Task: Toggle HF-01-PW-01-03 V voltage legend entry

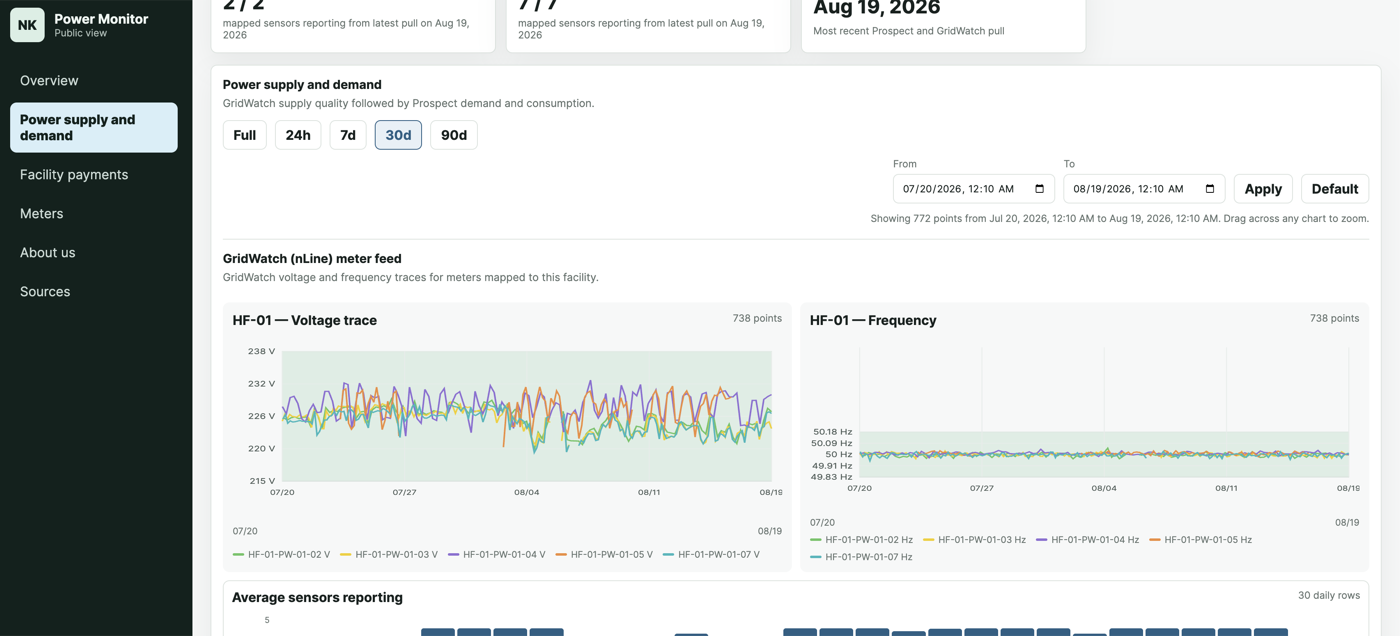Action: coord(389,554)
